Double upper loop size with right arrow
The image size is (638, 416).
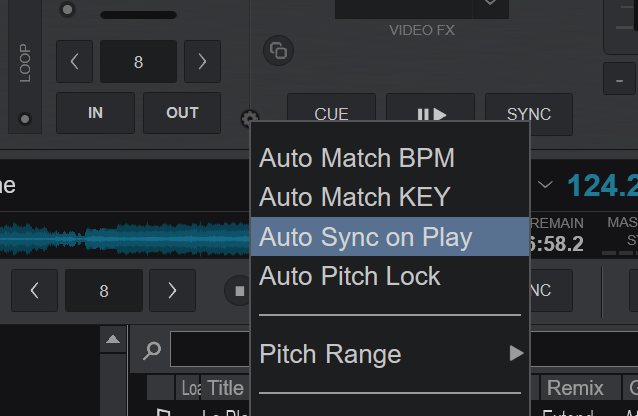(202, 61)
